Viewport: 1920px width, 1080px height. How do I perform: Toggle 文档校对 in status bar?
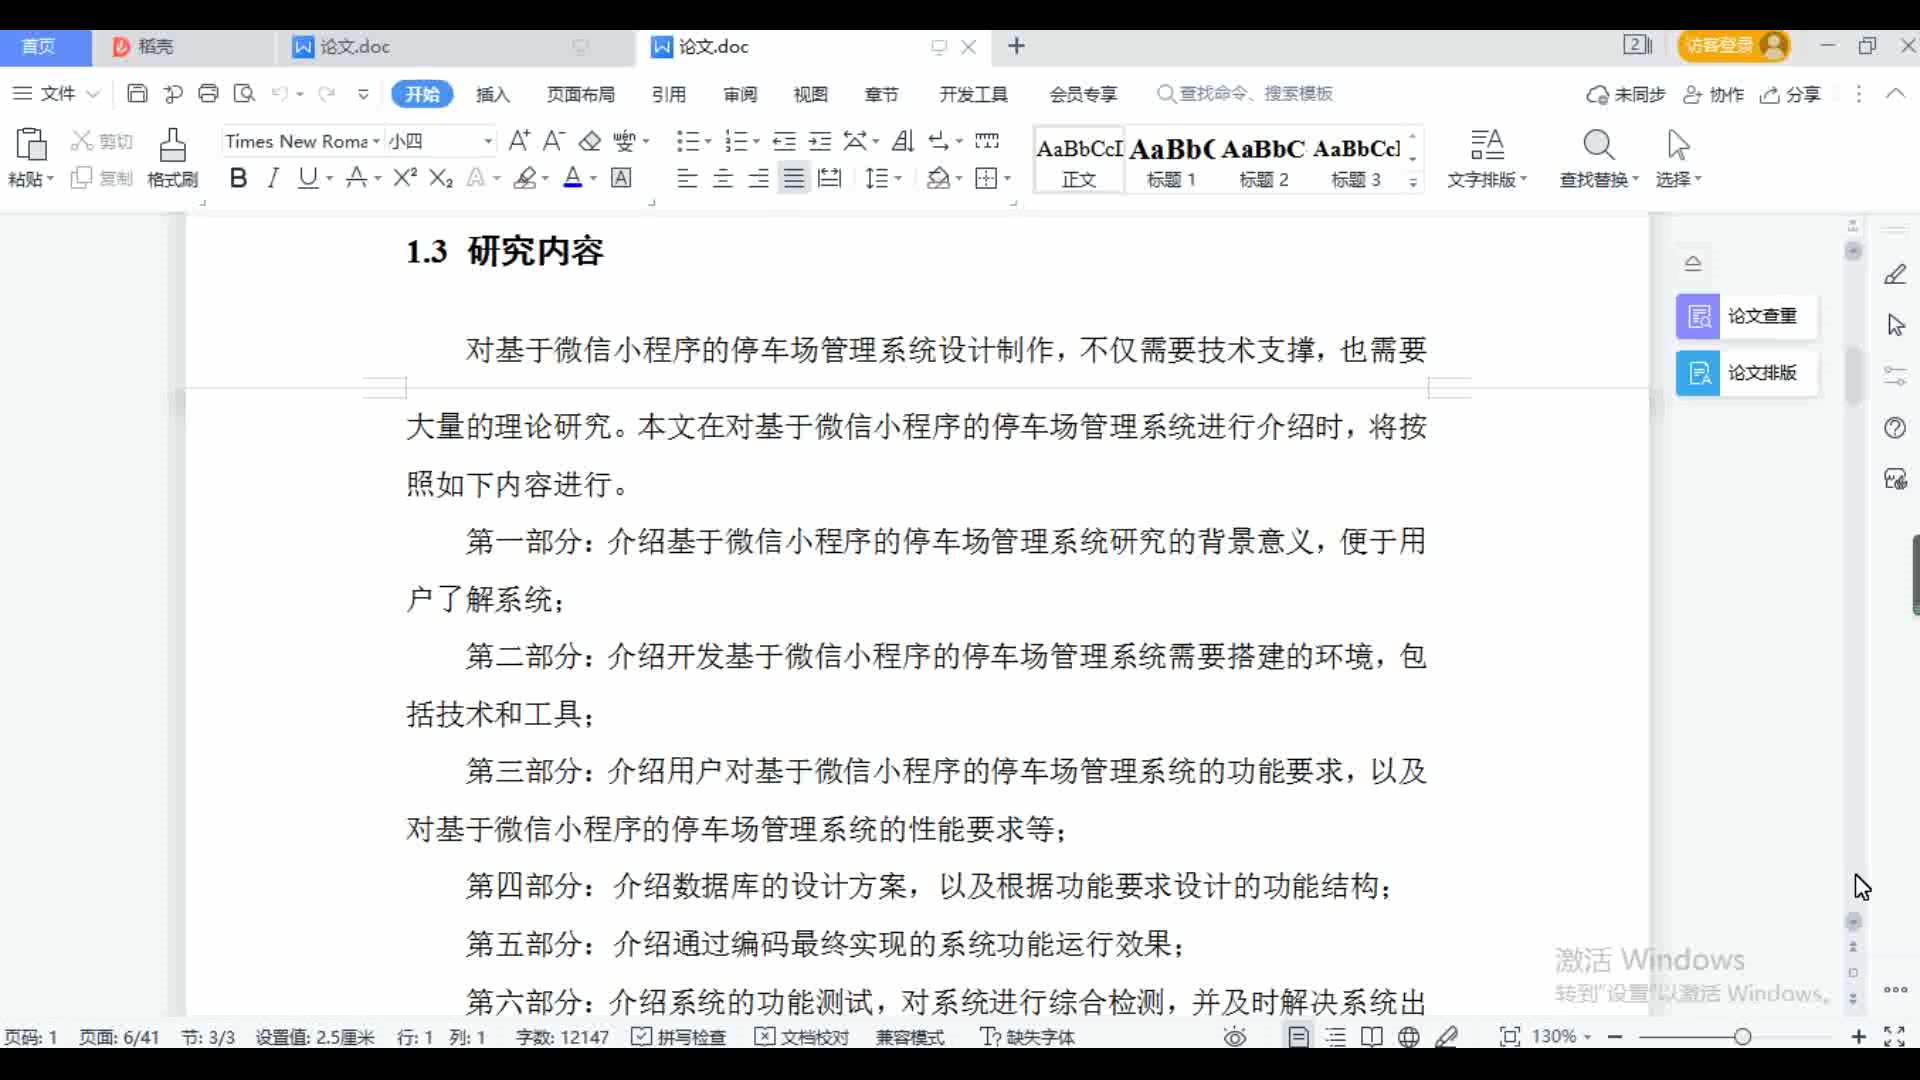click(x=802, y=1037)
